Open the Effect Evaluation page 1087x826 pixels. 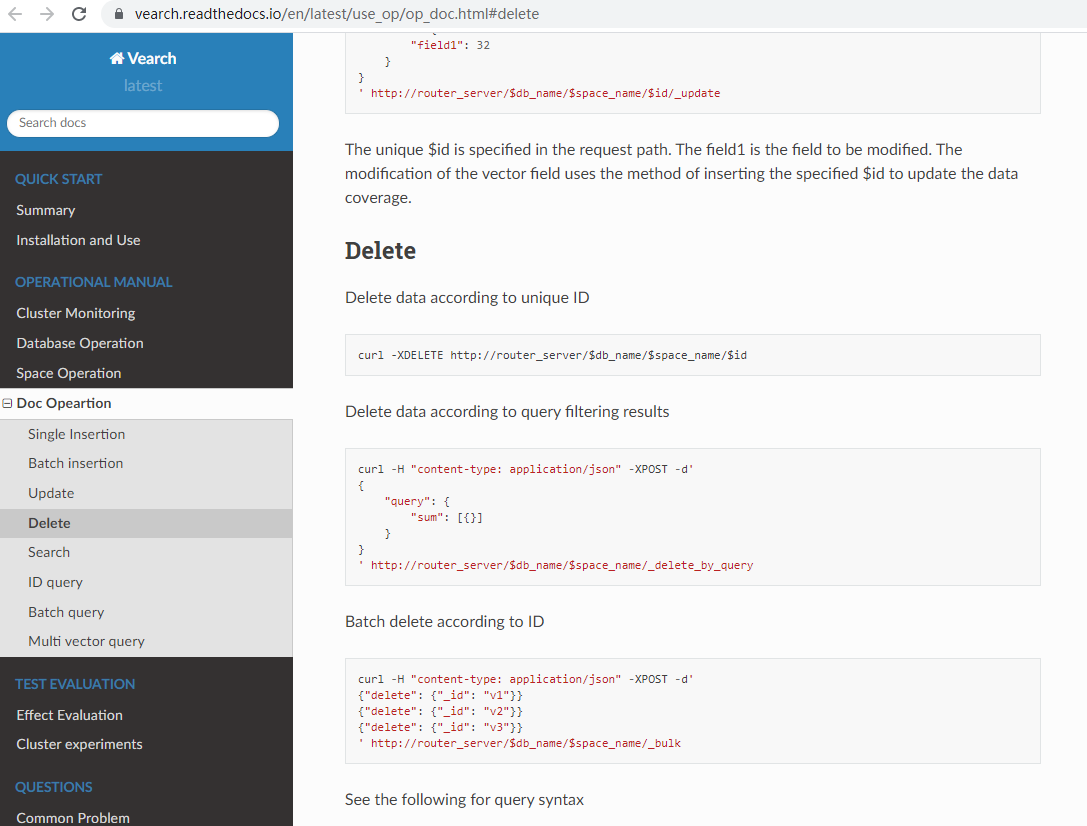tap(69, 714)
